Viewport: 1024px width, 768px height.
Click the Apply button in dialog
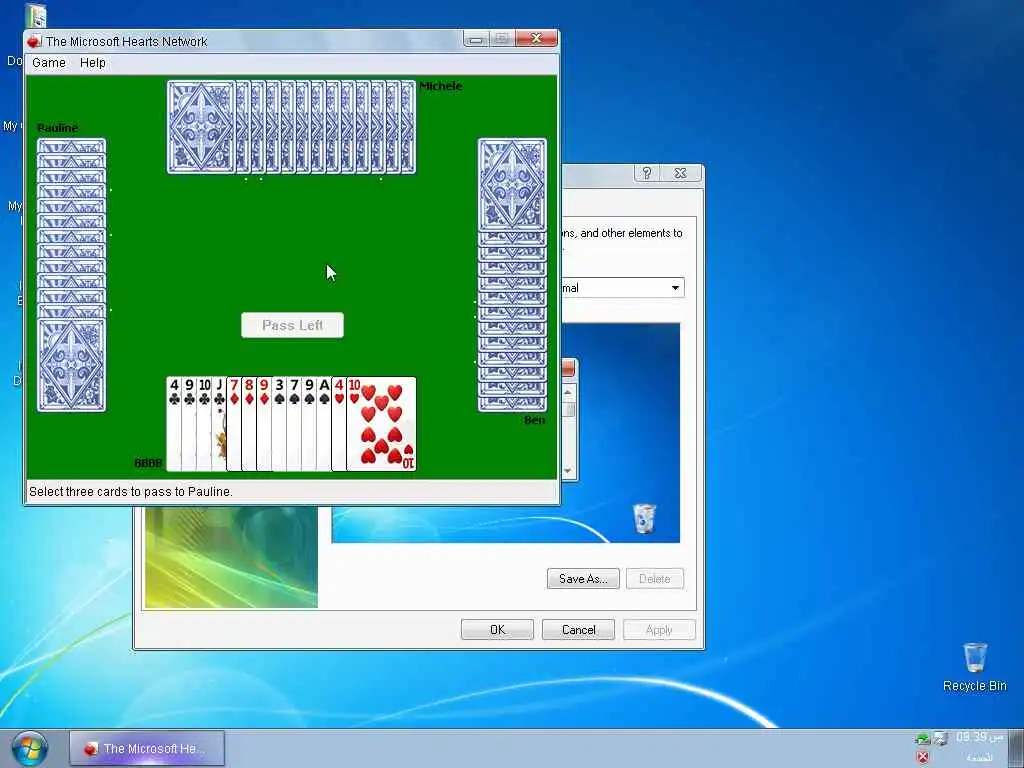click(659, 630)
